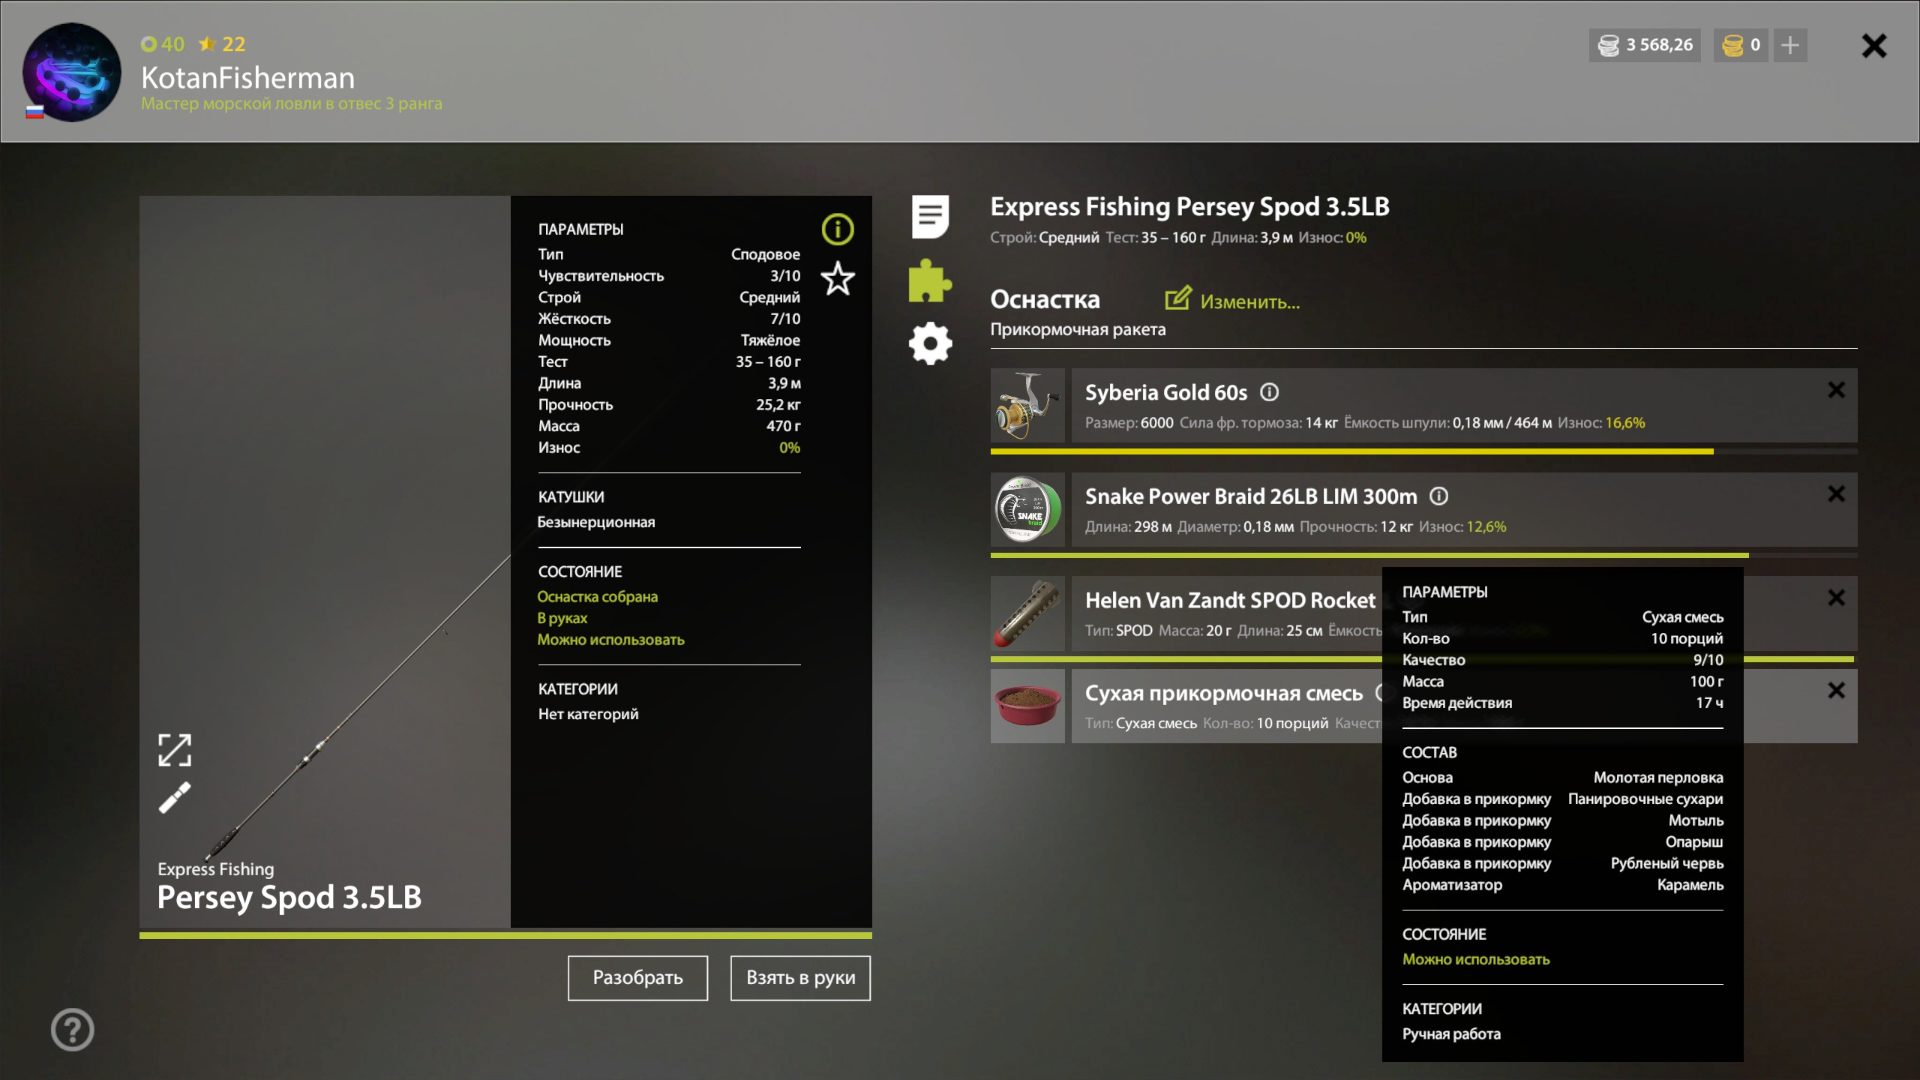Click the Прикормочная ракета rig label
The width and height of the screenshot is (1920, 1080).
coord(1078,329)
